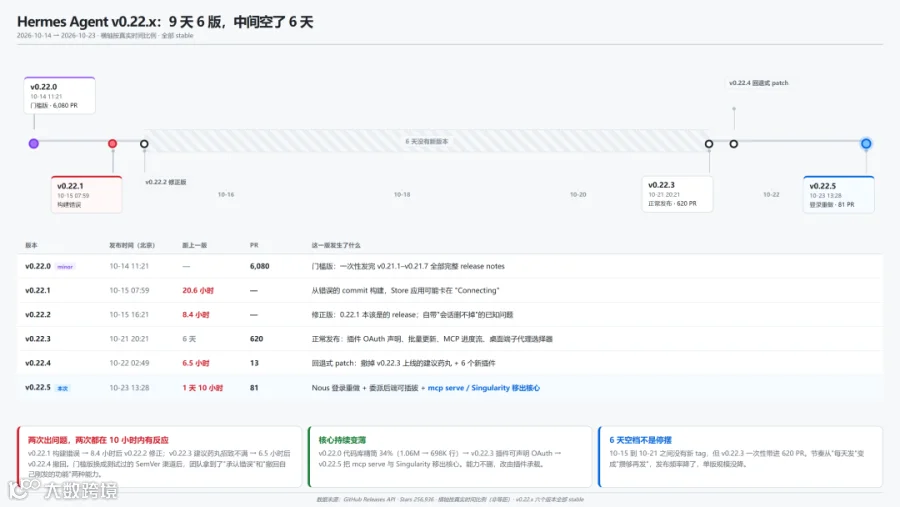The image size is (900, 507).
Task: Click the 'minor' badge beside v0.22.0
Action: pyautogui.click(x=65, y=266)
